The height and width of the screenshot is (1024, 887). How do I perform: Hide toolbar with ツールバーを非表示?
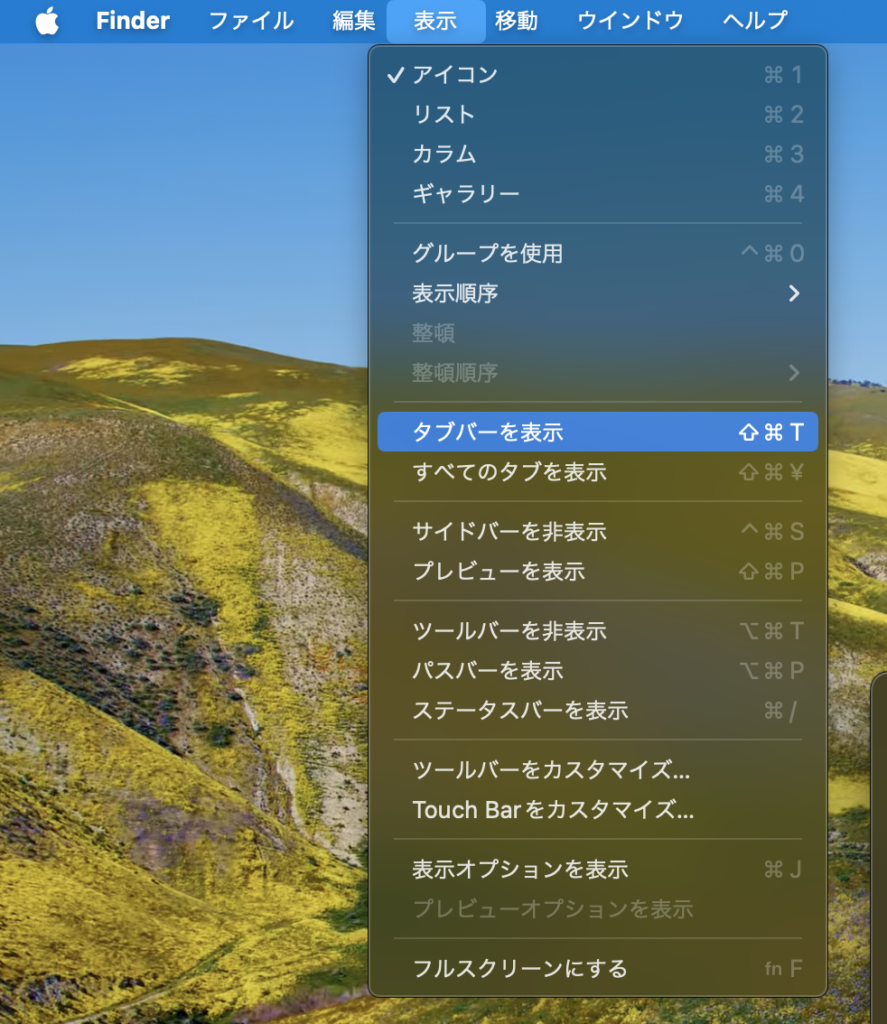click(x=598, y=631)
